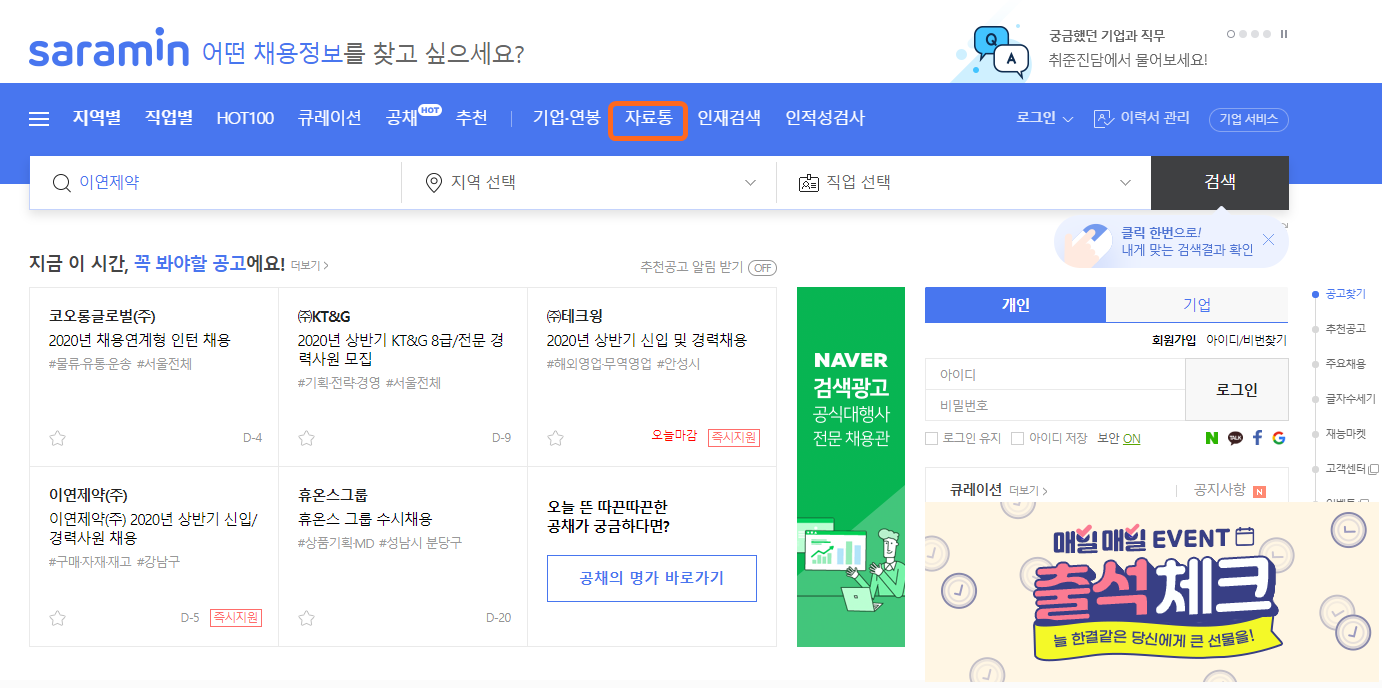Star the 이연제약 job posting
Image resolution: width=1382 pixels, height=688 pixels.
point(57,617)
